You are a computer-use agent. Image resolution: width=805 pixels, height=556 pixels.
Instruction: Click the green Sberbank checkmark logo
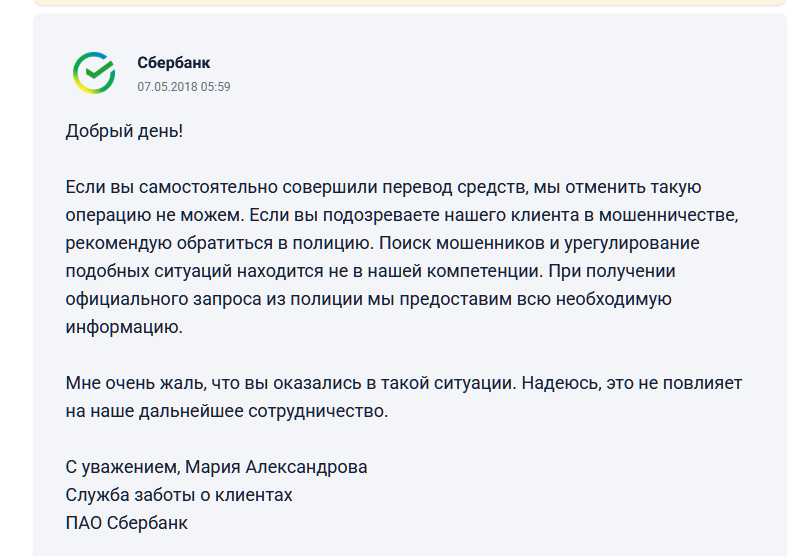coord(94,72)
